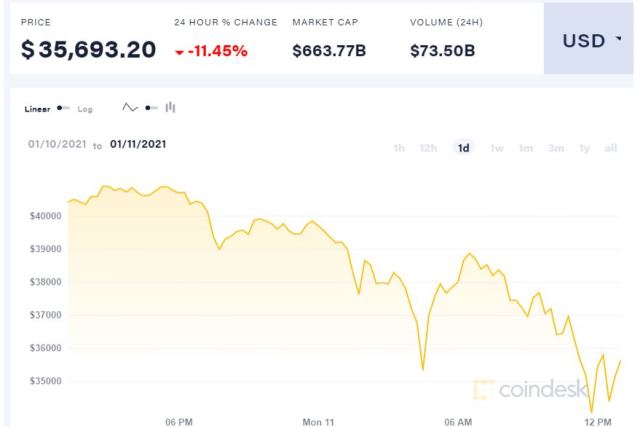Show the all-time price range
This screenshot has width=640, height=427.
611,148
